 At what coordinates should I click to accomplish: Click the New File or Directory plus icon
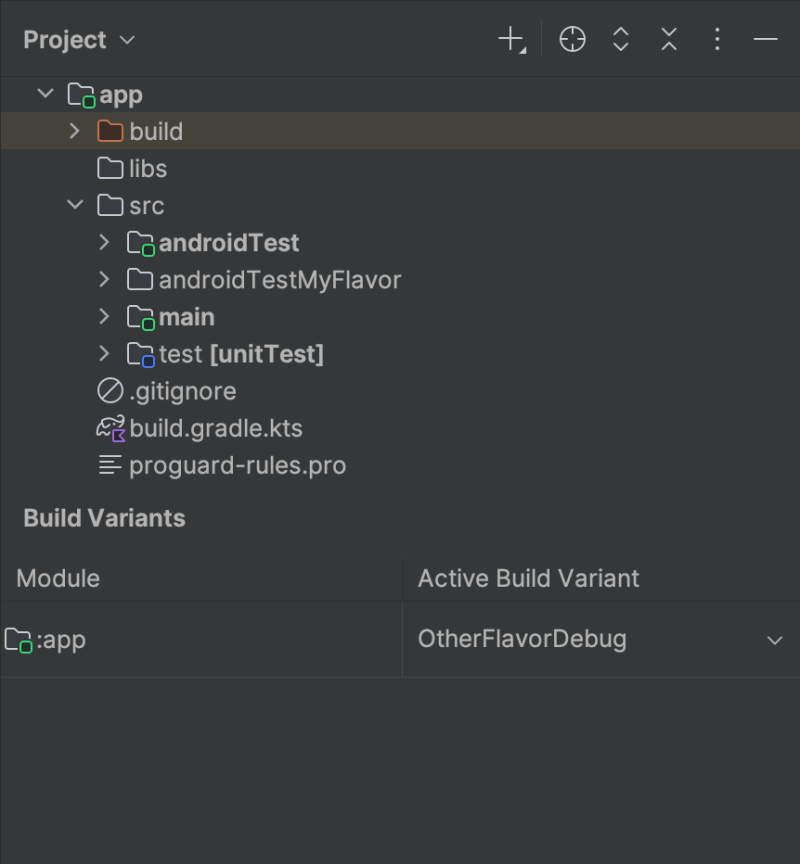pyautogui.click(x=512, y=40)
